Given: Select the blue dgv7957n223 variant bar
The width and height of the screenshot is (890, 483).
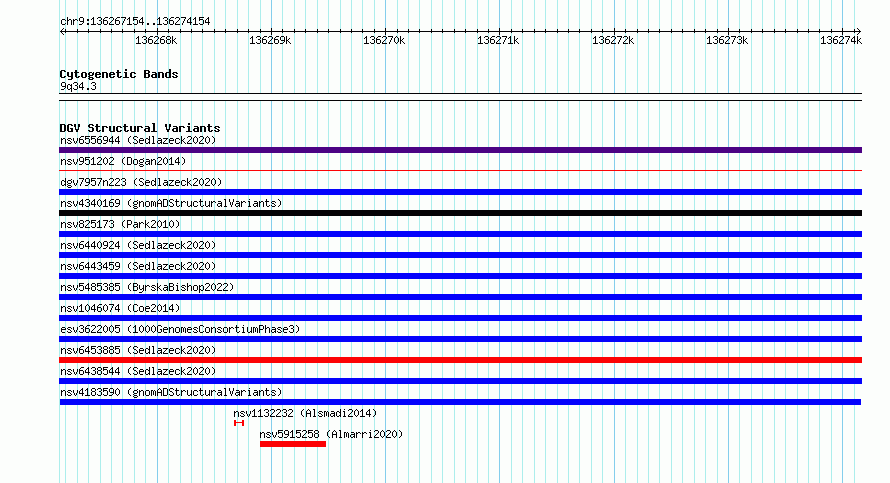Looking at the screenshot, I should coord(460,192).
